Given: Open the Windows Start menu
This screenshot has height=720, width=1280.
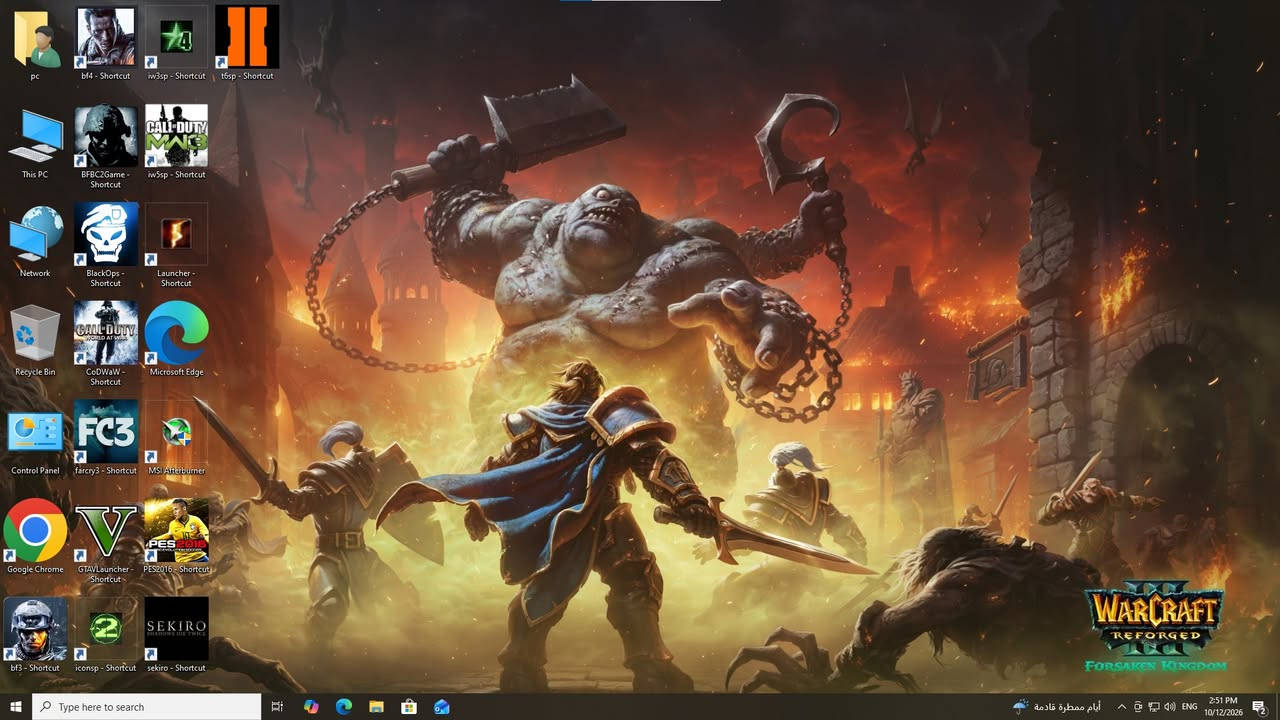Looking at the screenshot, I should [16, 707].
